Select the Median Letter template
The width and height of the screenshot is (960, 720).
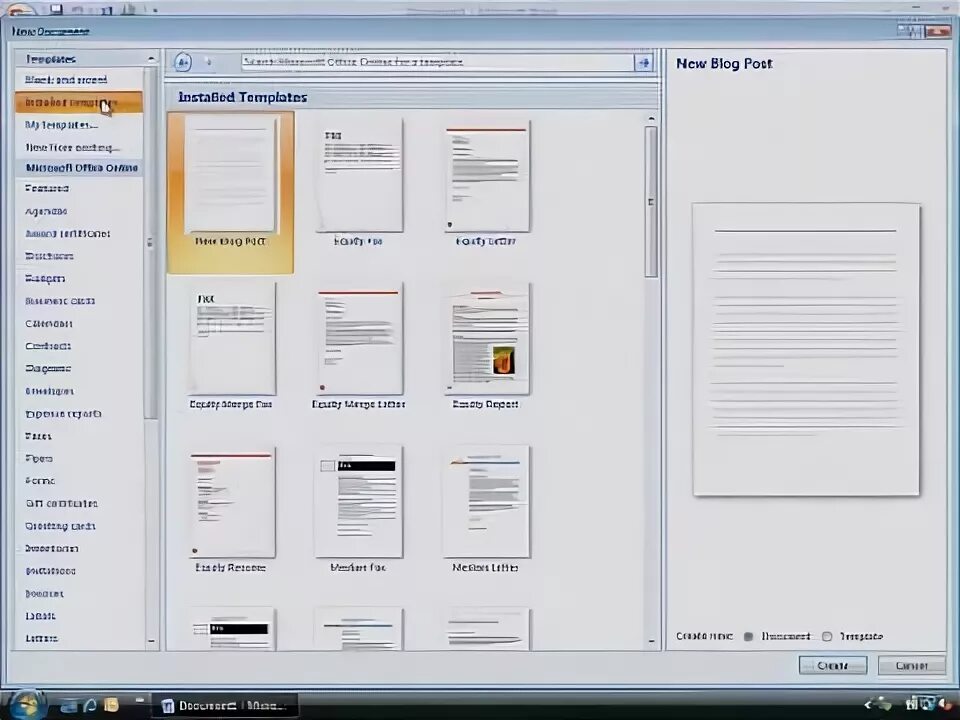[x=486, y=509]
